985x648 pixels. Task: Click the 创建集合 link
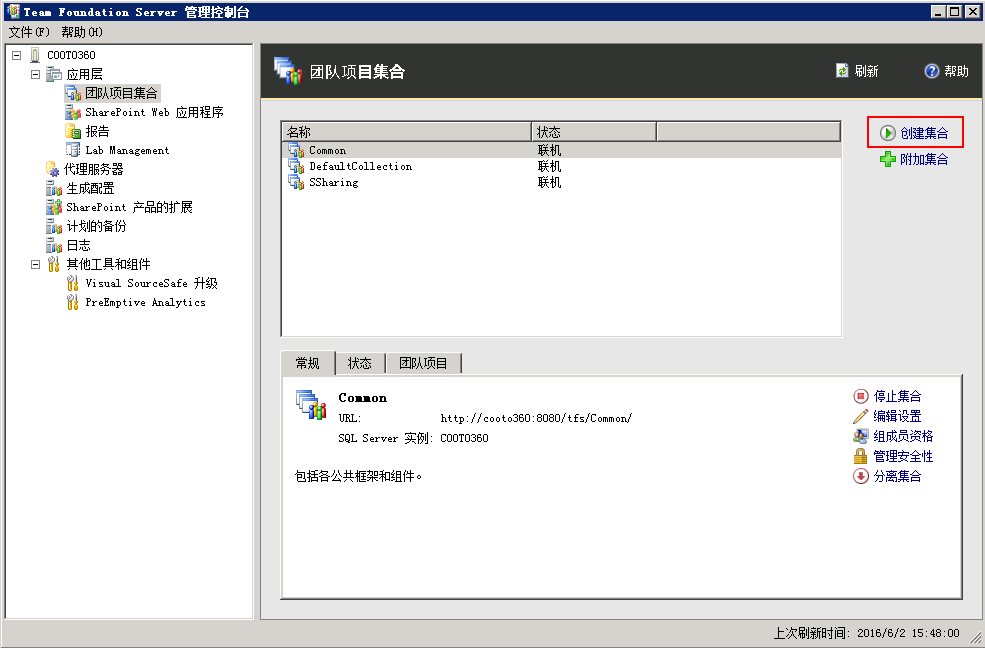pos(924,133)
